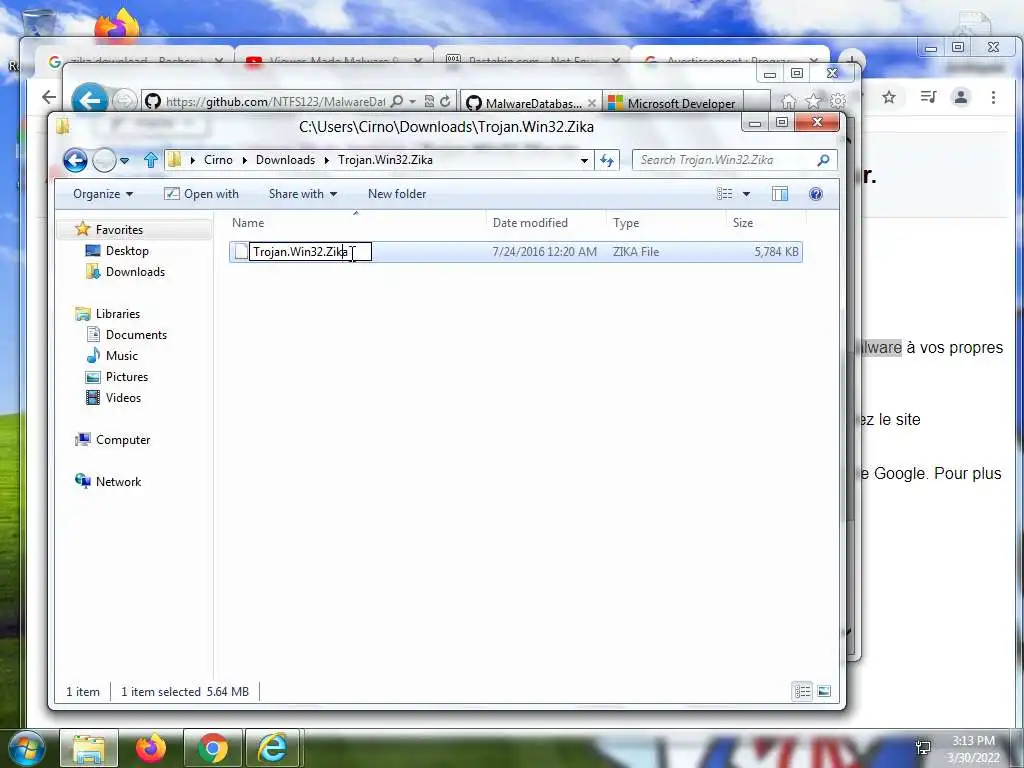Image resolution: width=1024 pixels, height=768 pixels.
Task: Refresh page in Internet Explorer
Action: click(445, 101)
